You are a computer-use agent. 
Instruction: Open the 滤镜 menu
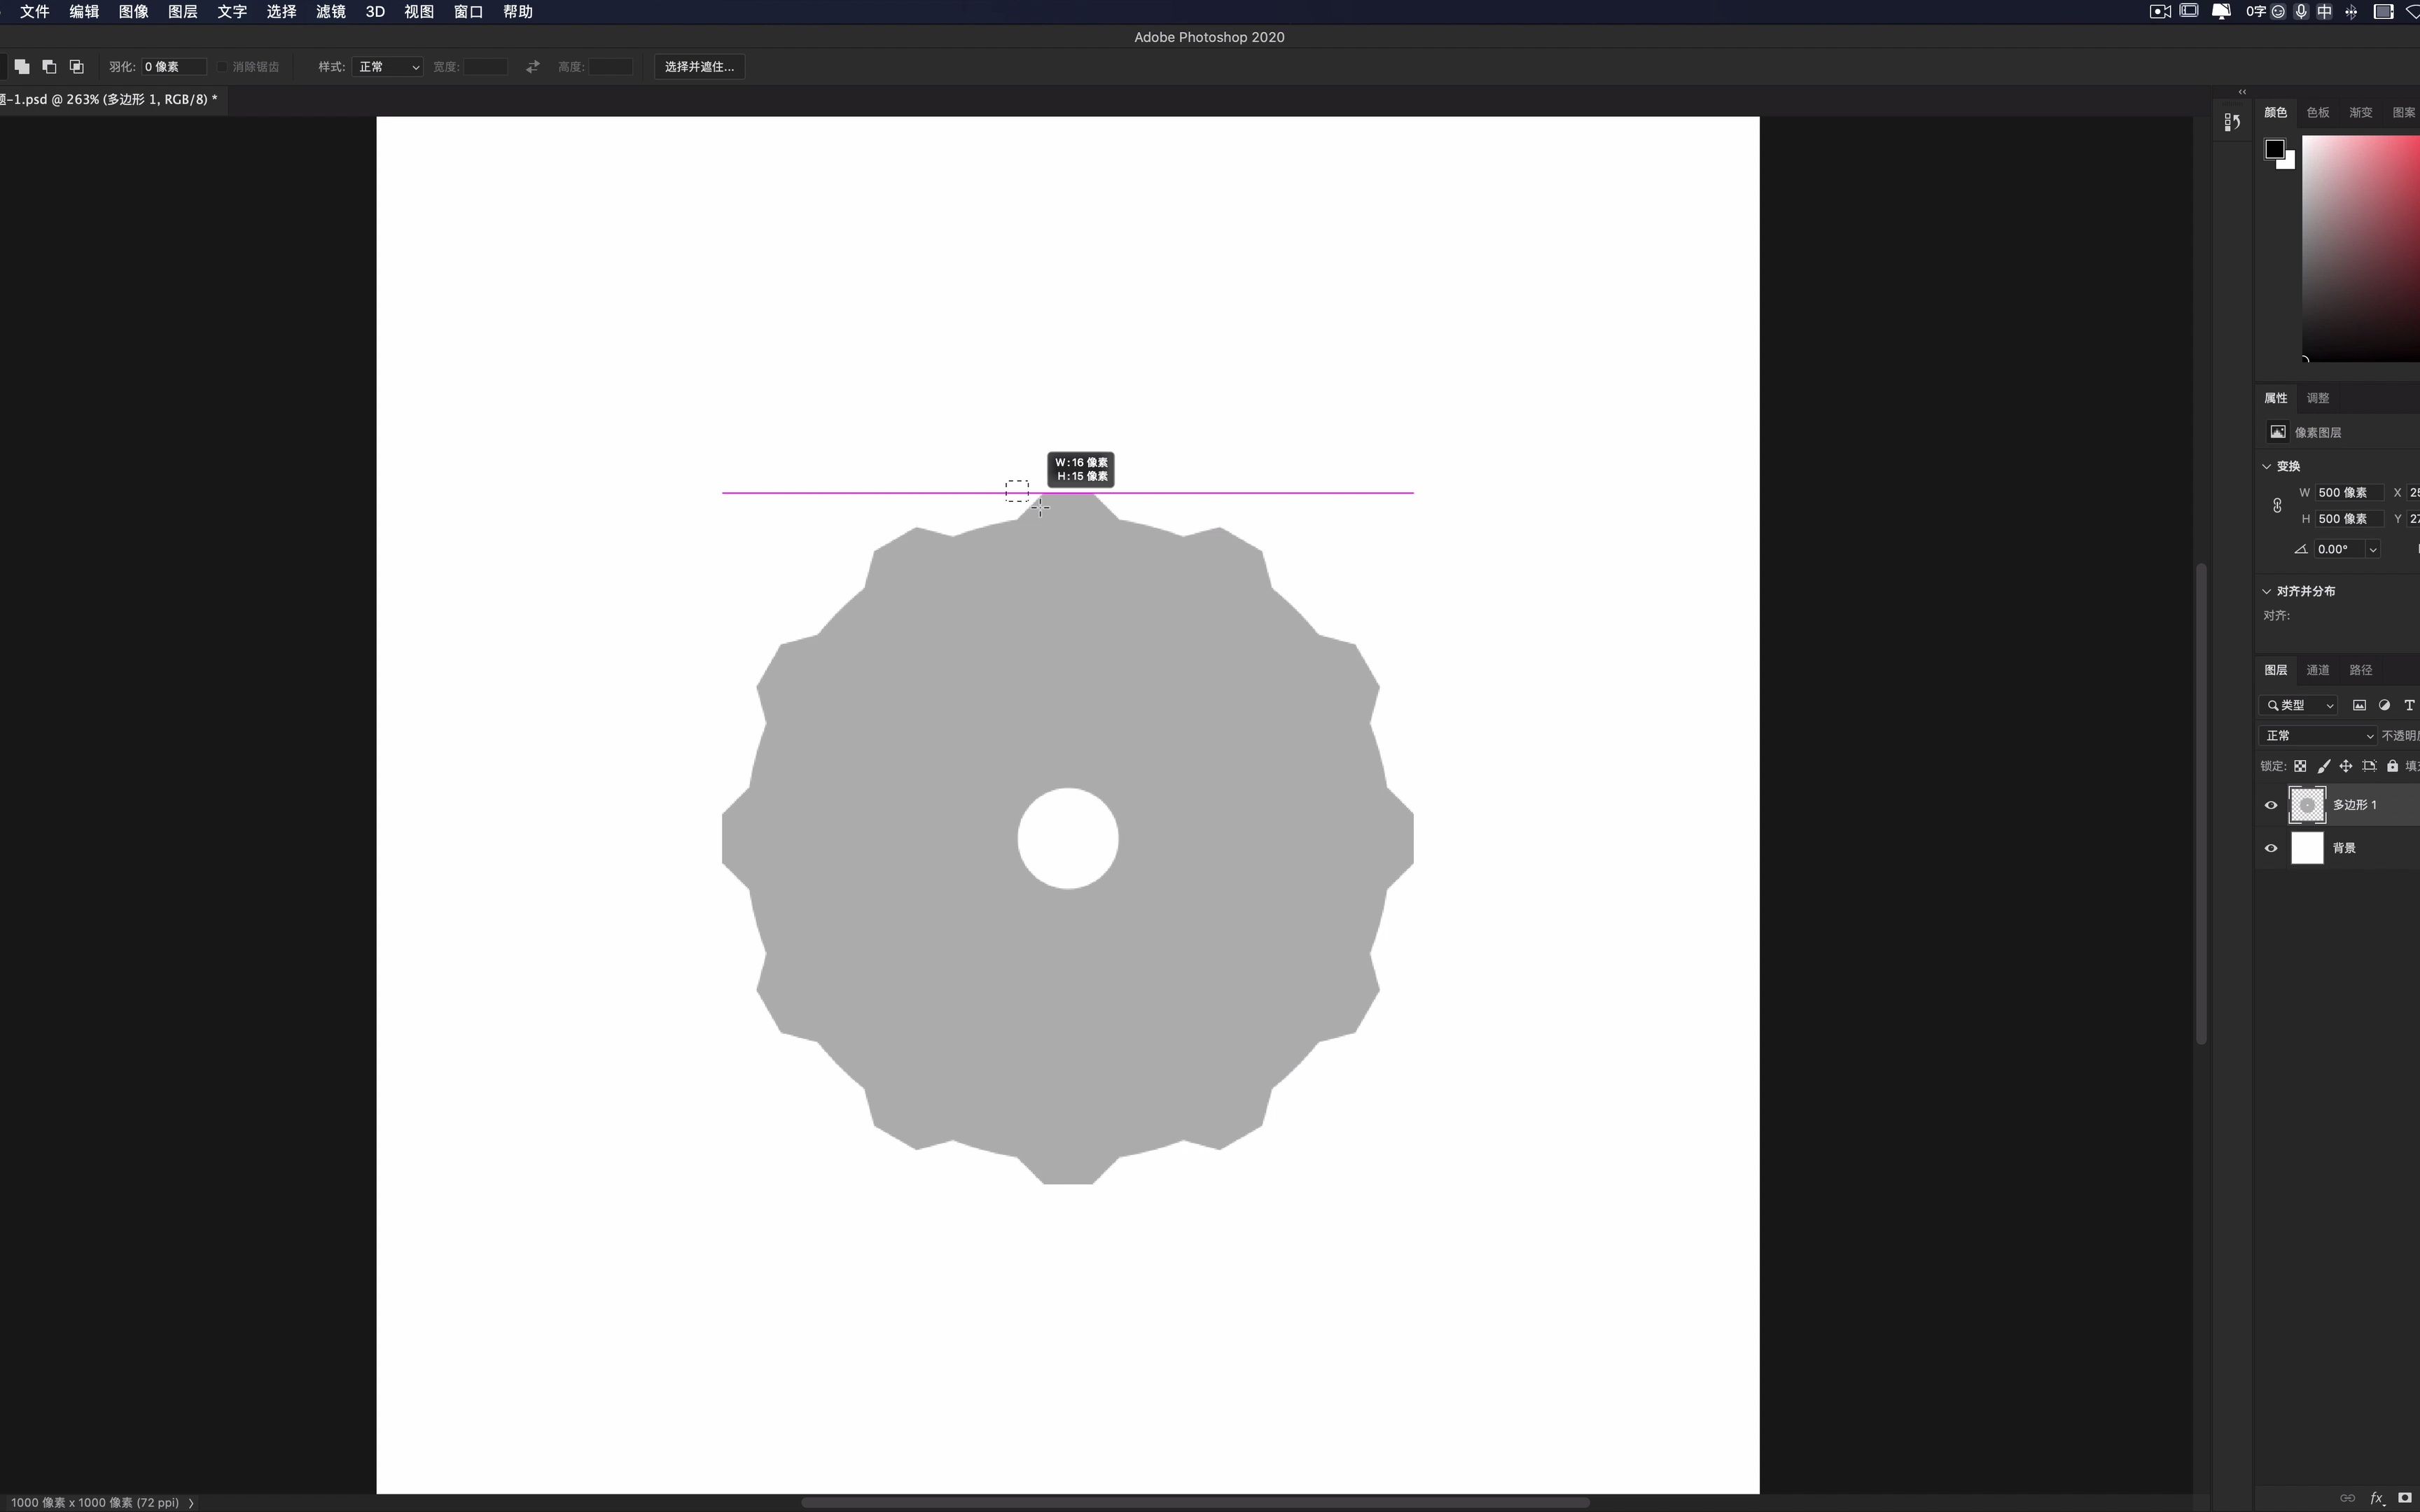click(330, 12)
